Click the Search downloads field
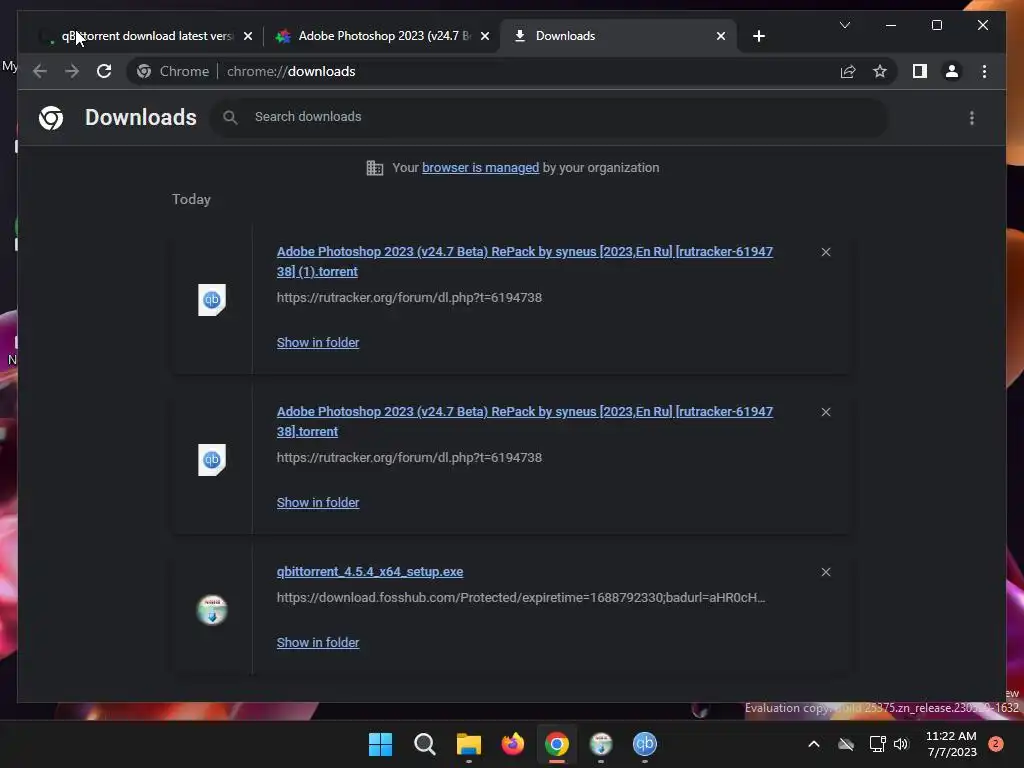1024x768 pixels. pyautogui.click(x=549, y=117)
